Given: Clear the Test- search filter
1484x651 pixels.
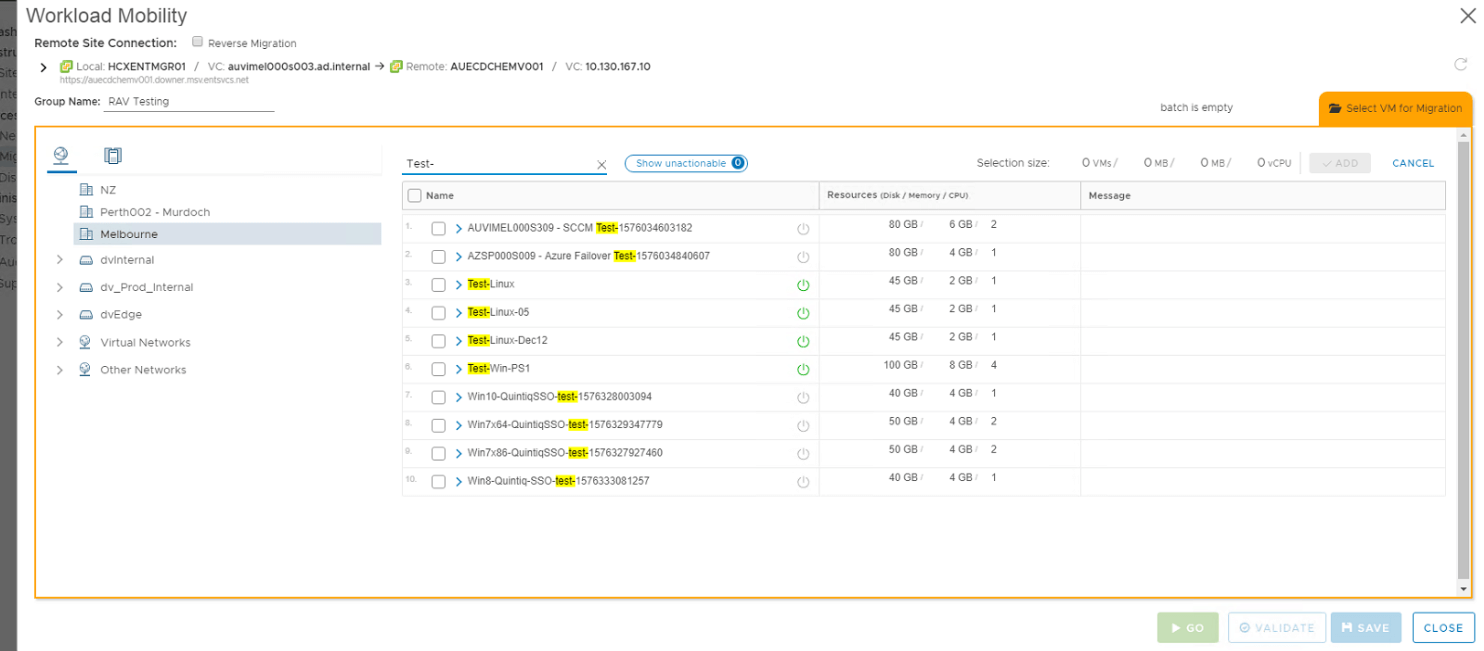Looking at the screenshot, I should (601, 165).
